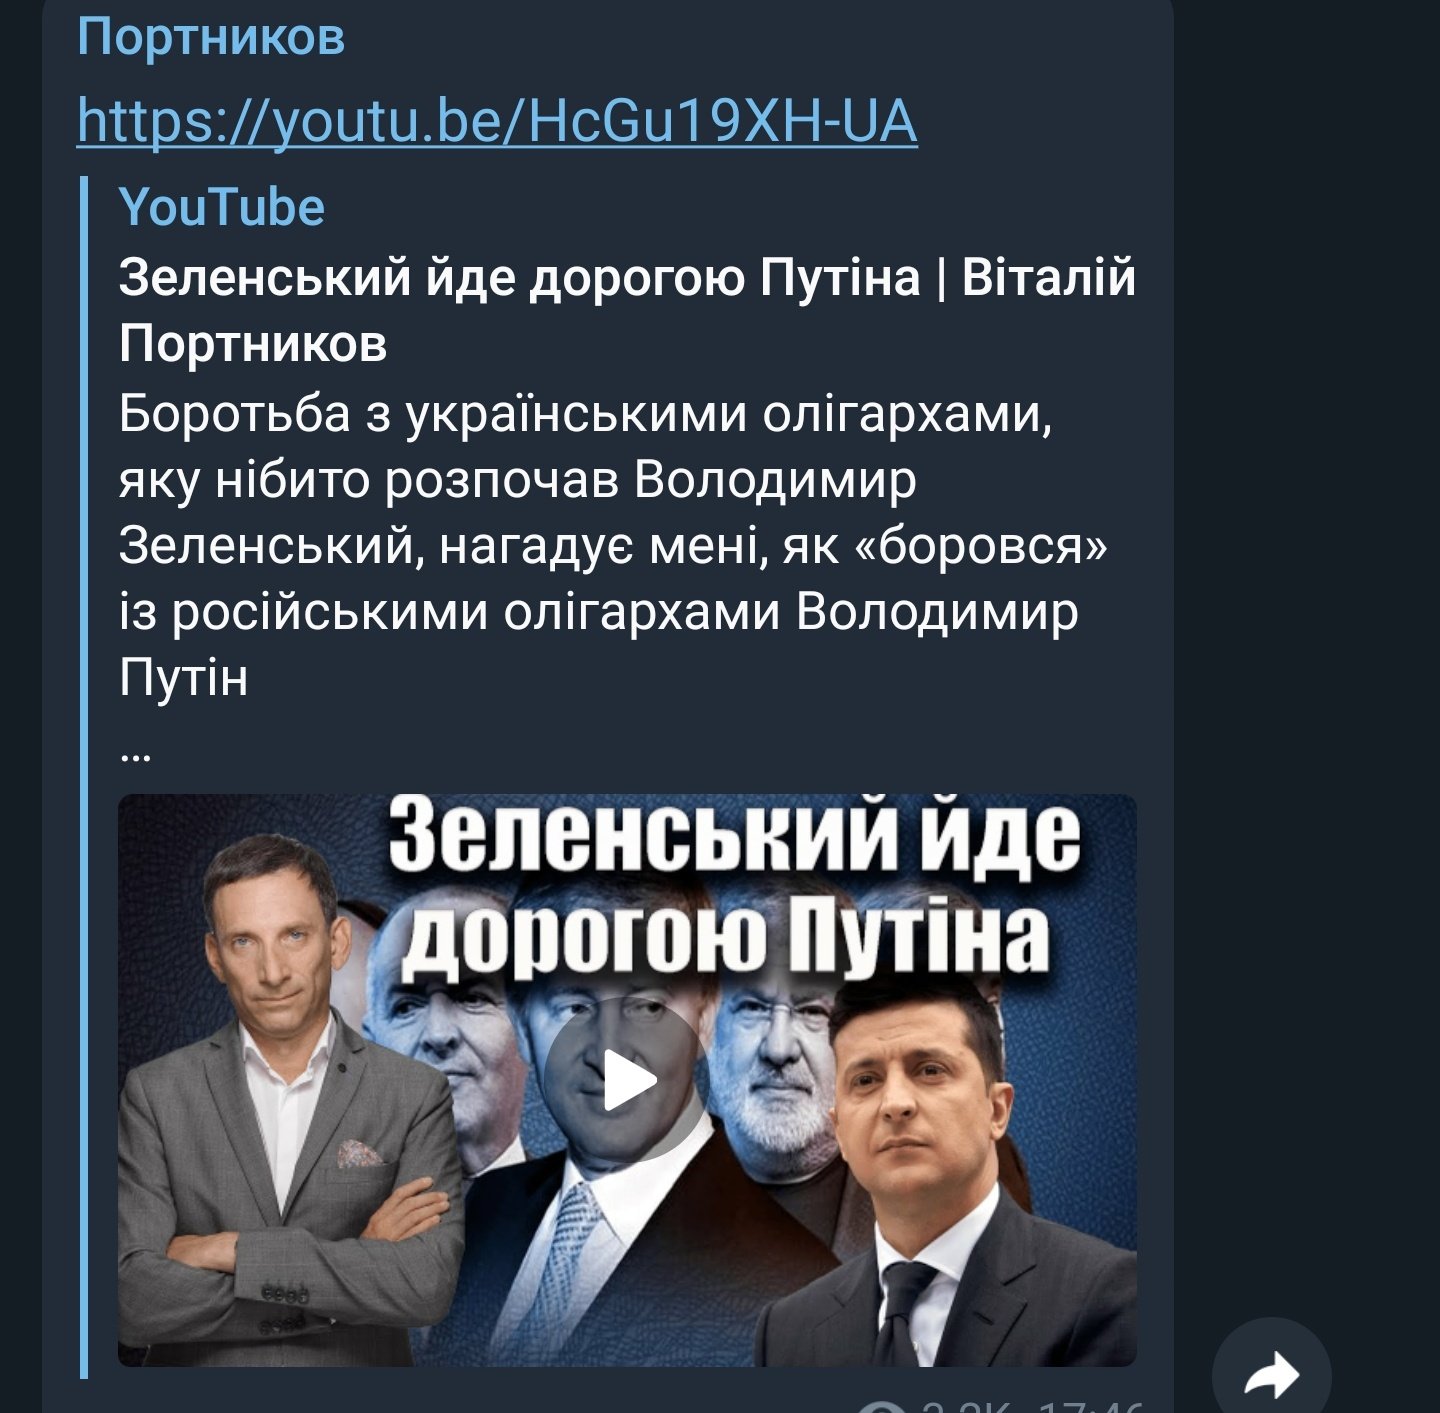The height and width of the screenshot is (1413, 1440).
Task: Open the youtu.be/HcGu19XH-UA link
Action: tap(497, 121)
